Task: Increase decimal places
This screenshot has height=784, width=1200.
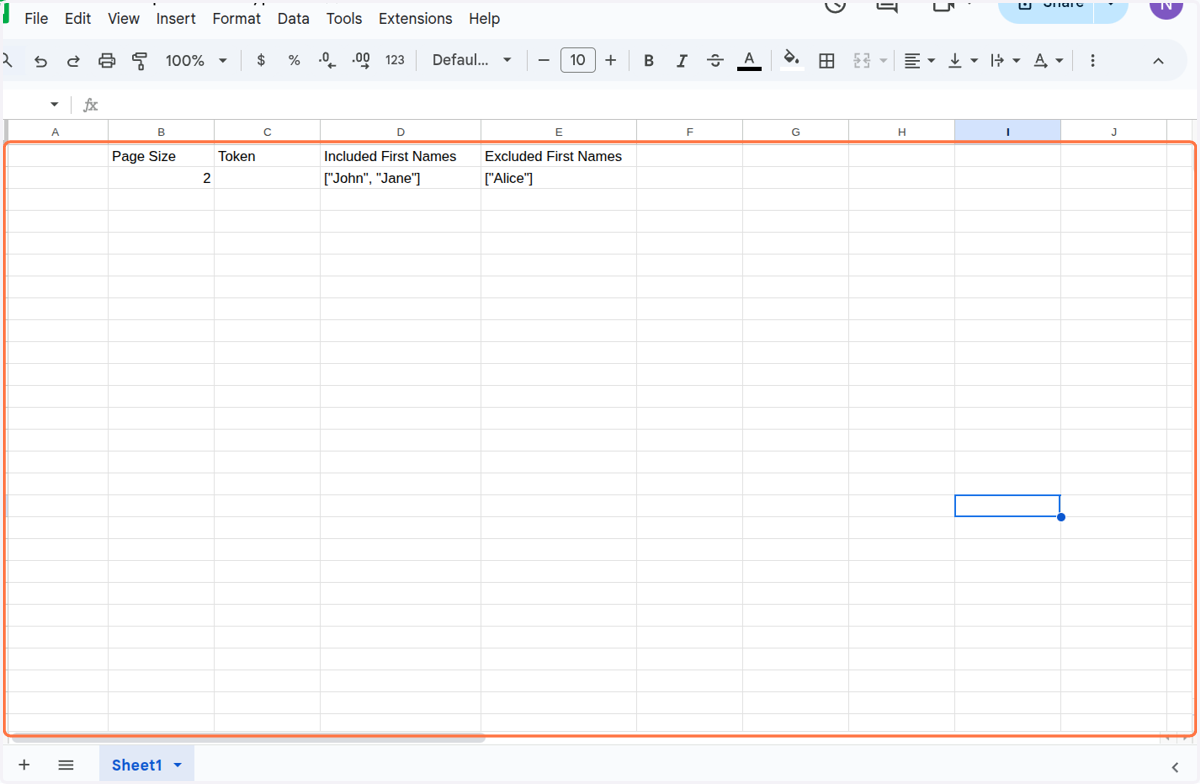Action: pos(361,60)
